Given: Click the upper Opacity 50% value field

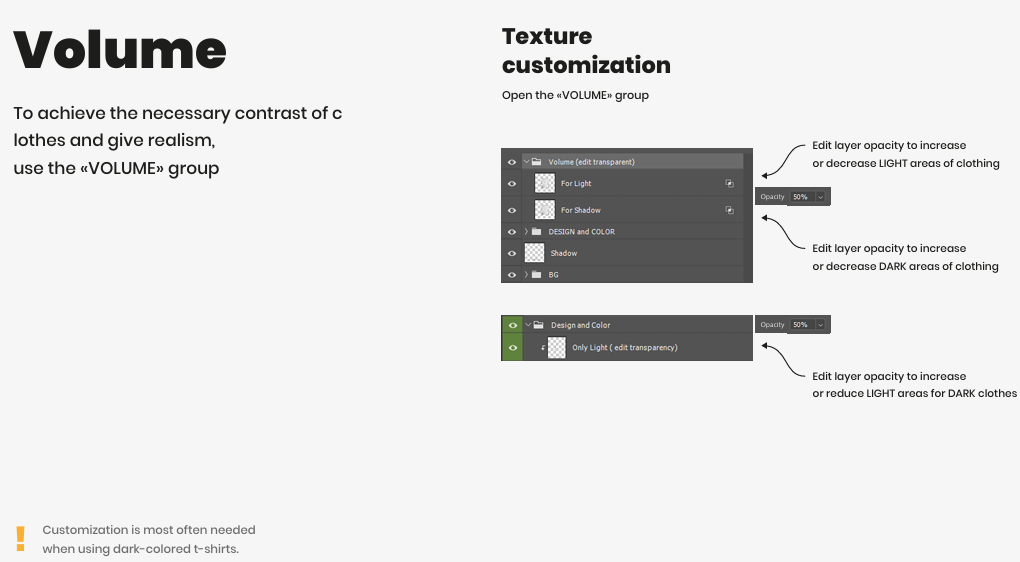Looking at the screenshot, I should tap(801, 196).
